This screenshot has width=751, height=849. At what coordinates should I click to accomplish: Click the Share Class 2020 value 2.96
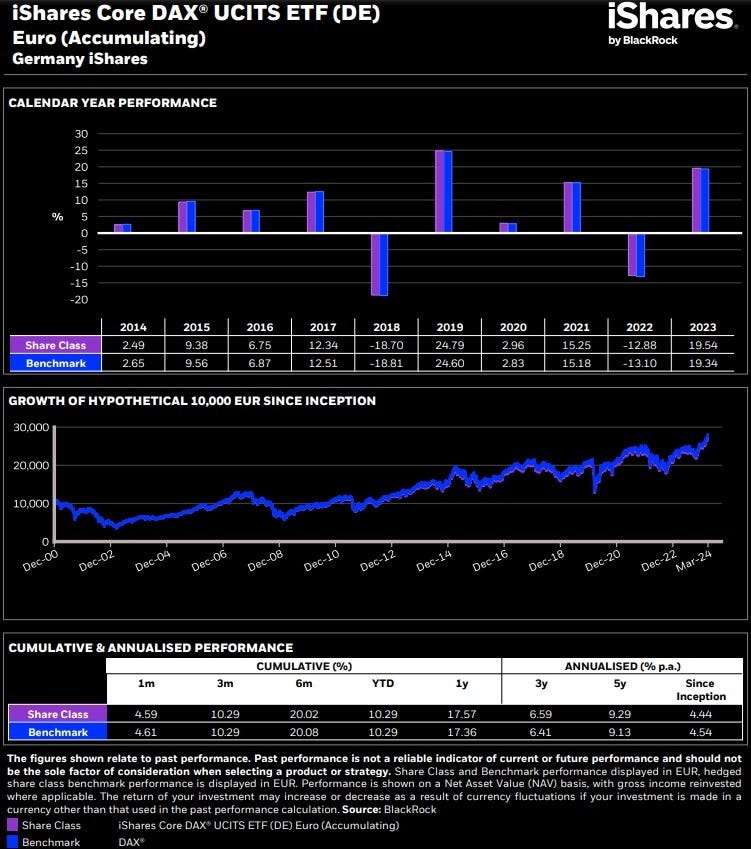[x=513, y=345]
